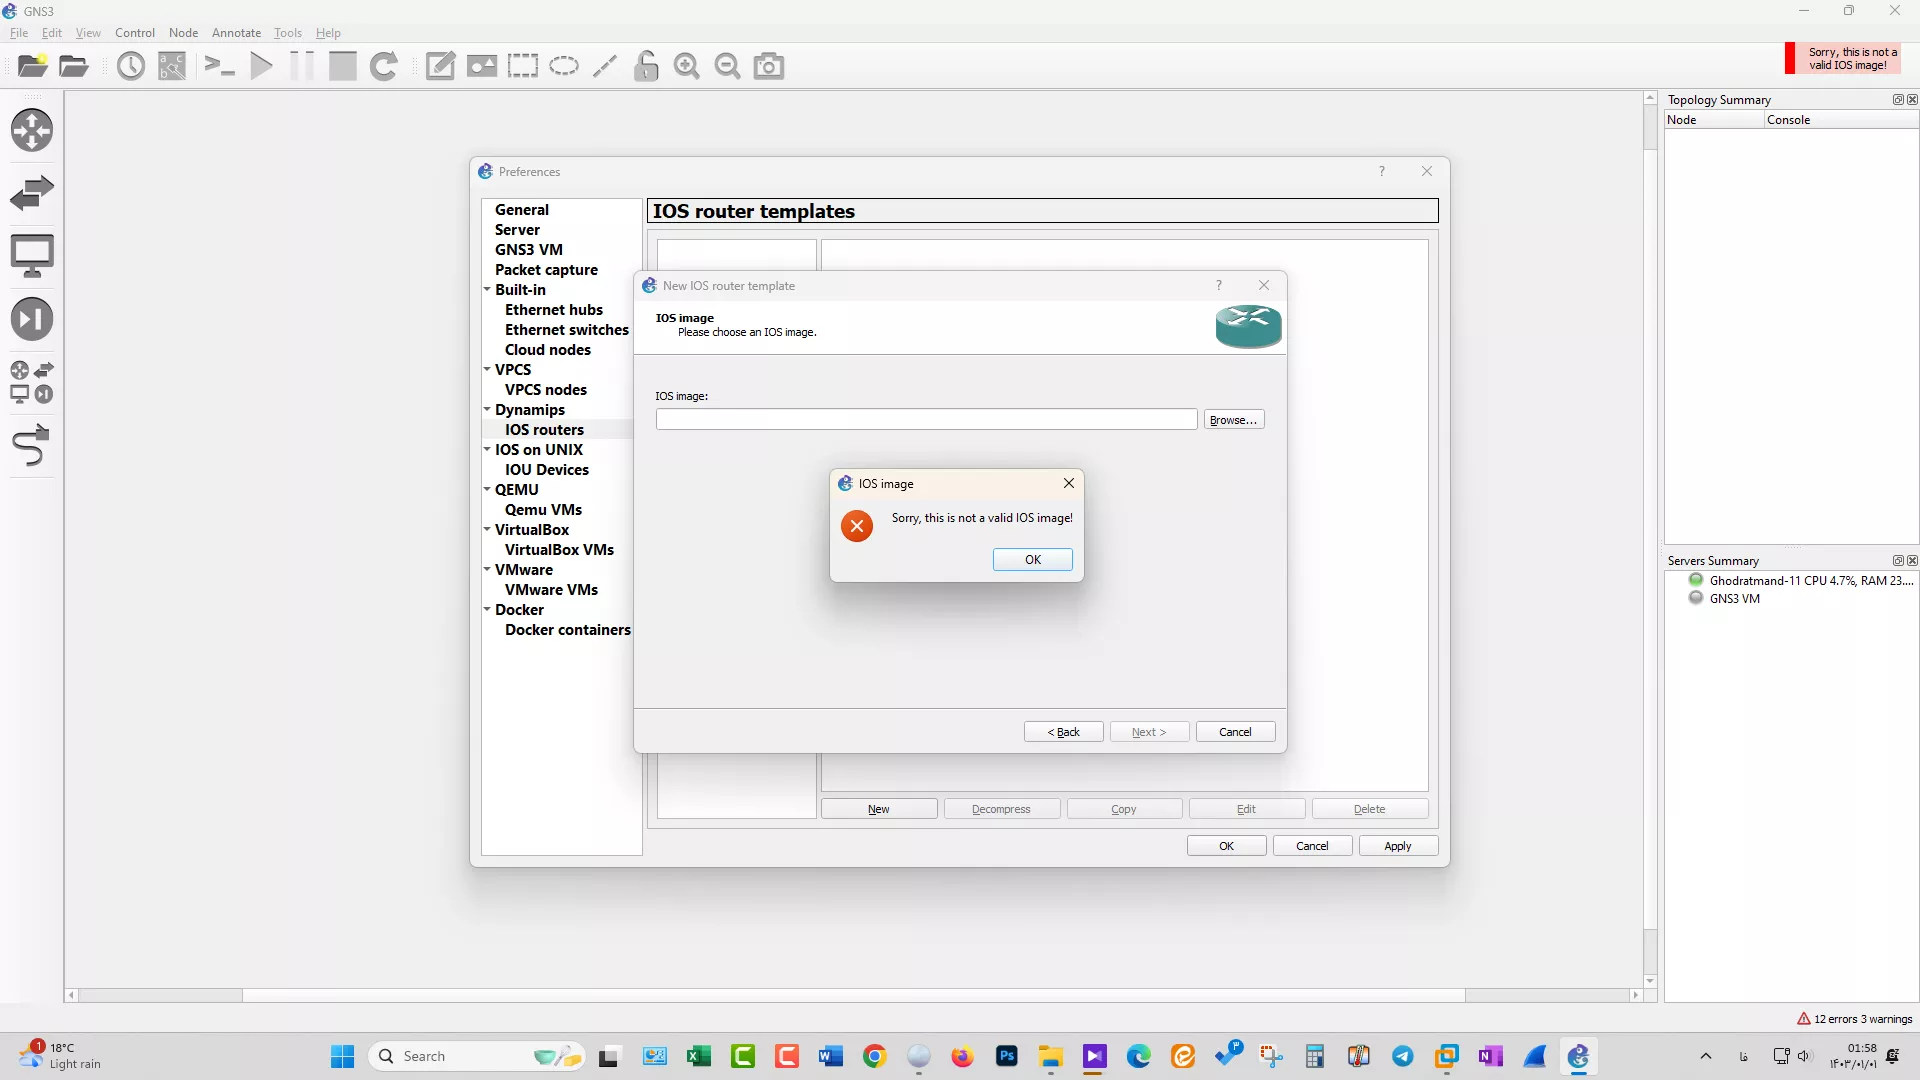
Task: Open the View menu
Action: point(88,33)
